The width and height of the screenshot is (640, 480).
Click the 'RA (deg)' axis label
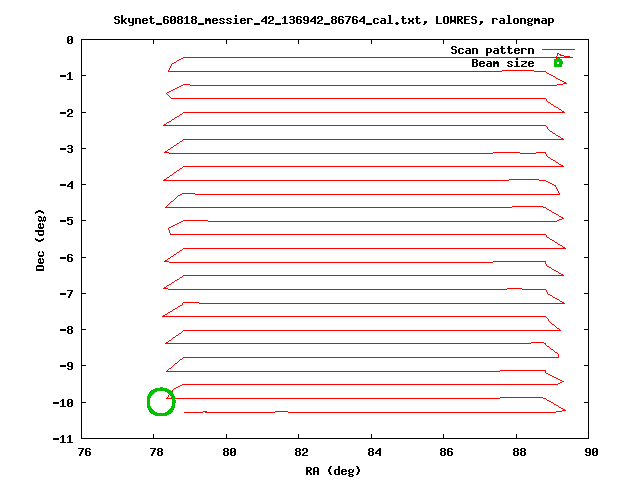pos(333,471)
